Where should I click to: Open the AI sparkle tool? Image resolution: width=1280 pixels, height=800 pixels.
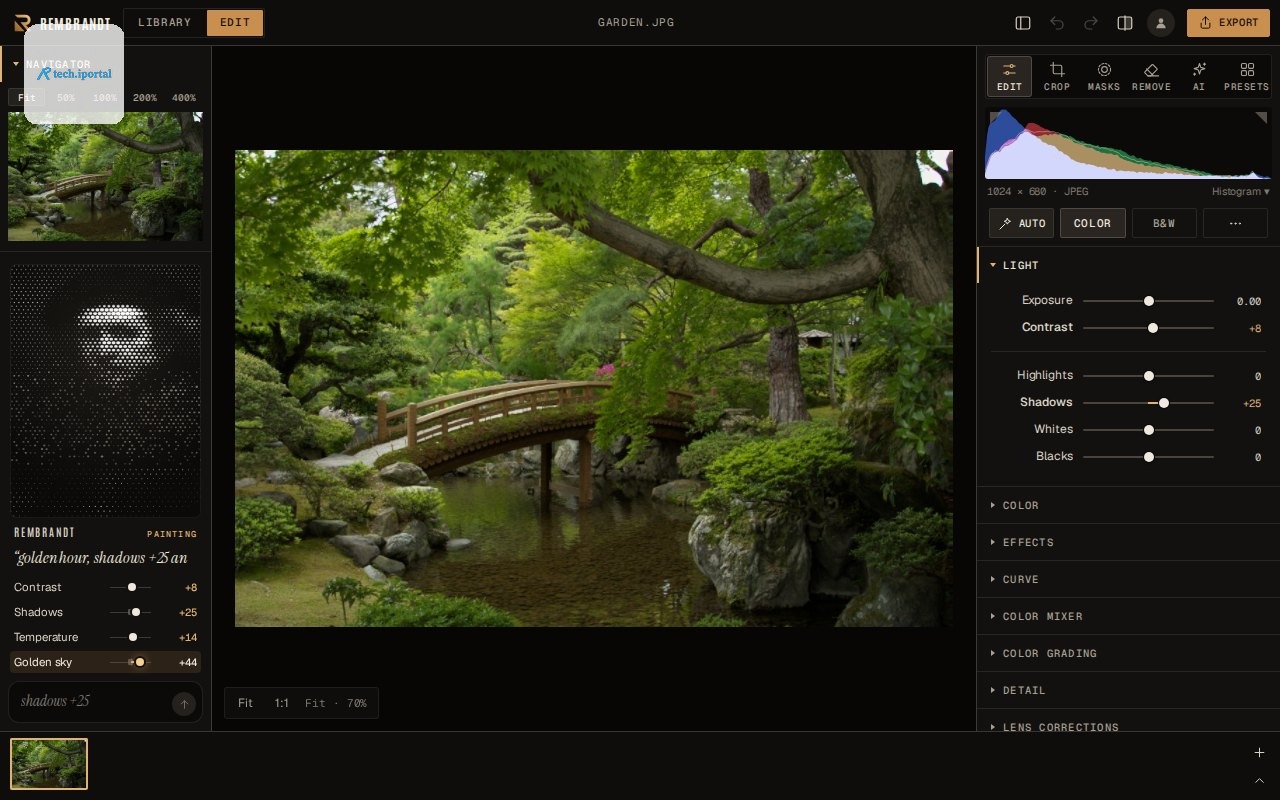pos(1199,77)
